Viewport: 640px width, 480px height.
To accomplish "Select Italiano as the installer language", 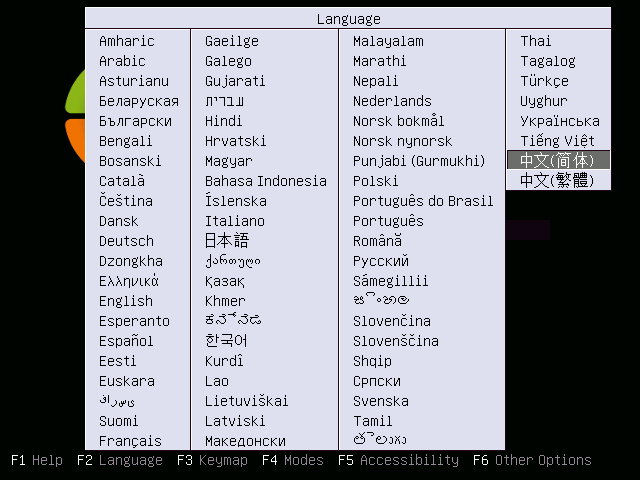I will click(x=235, y=221).
